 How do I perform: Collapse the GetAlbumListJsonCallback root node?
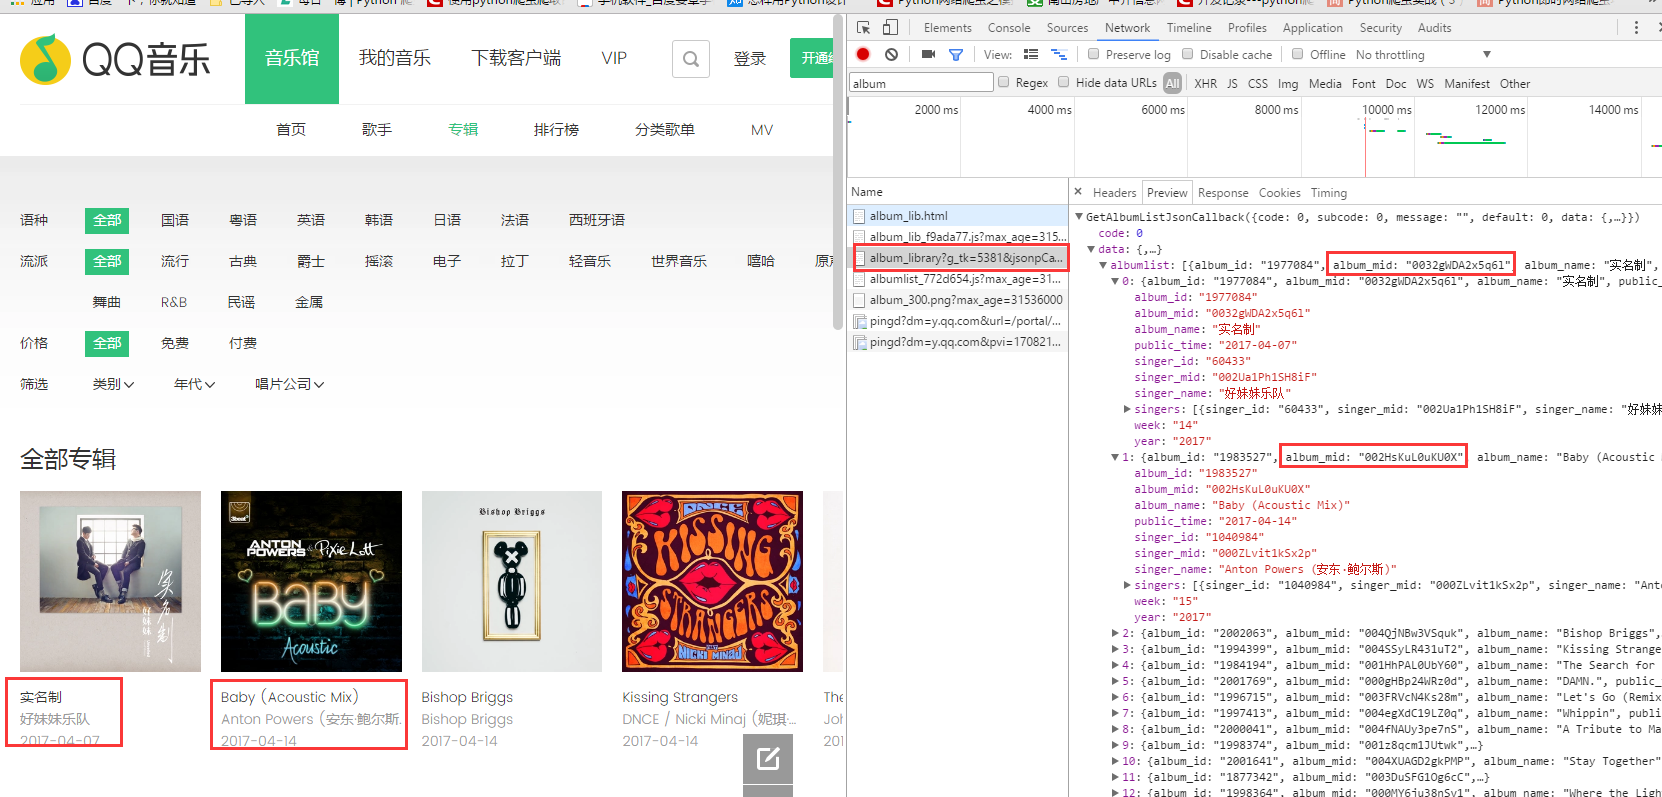point(1079,217)
